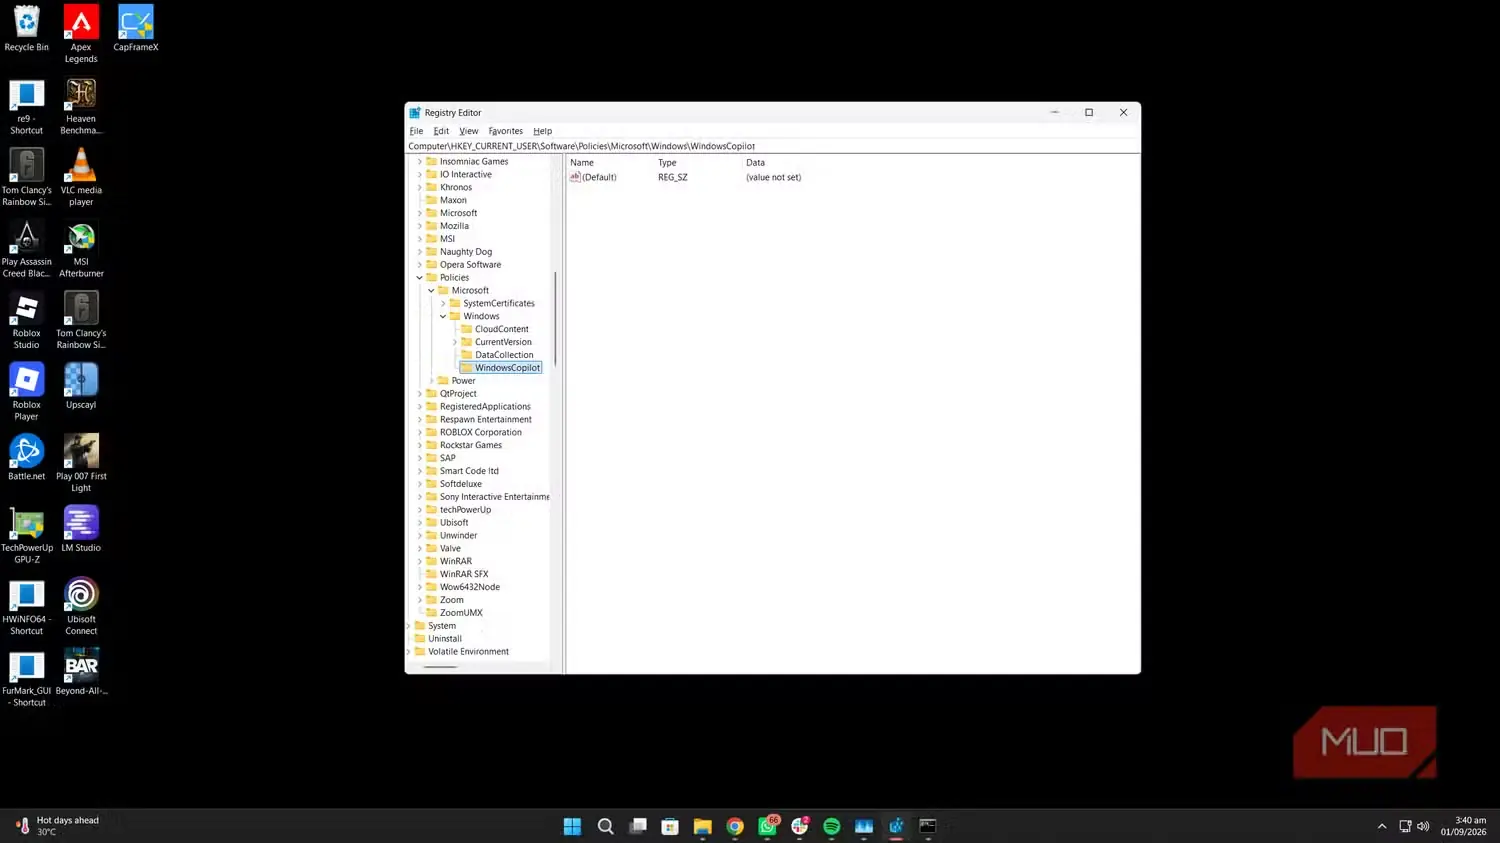Select the (Default) registry value
1500x843 pixels.
pos(593,177)
